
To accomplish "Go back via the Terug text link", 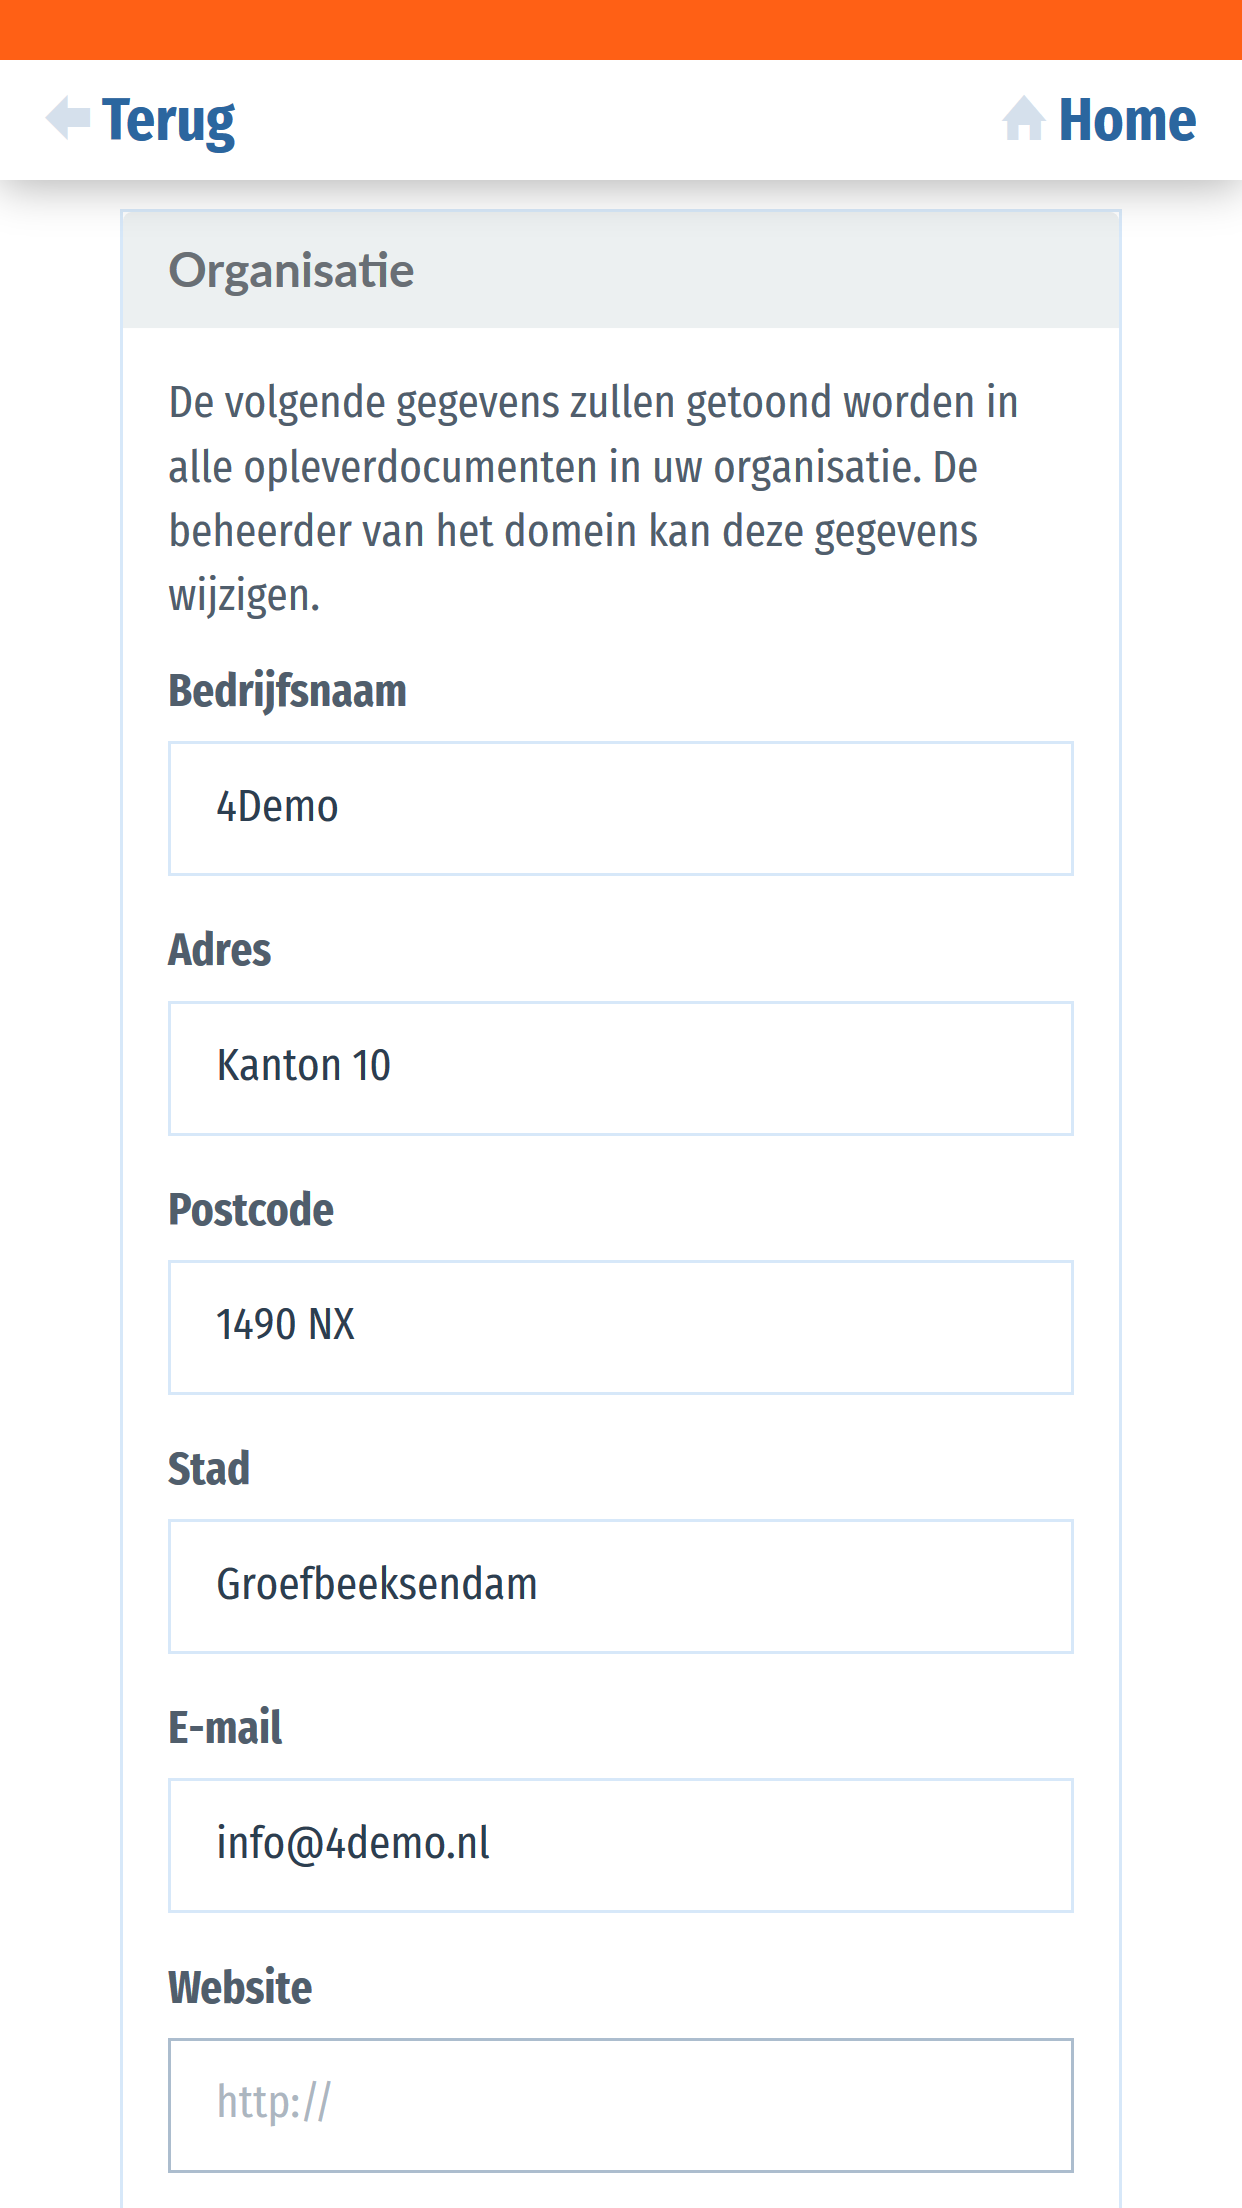I will pos(168,121).
